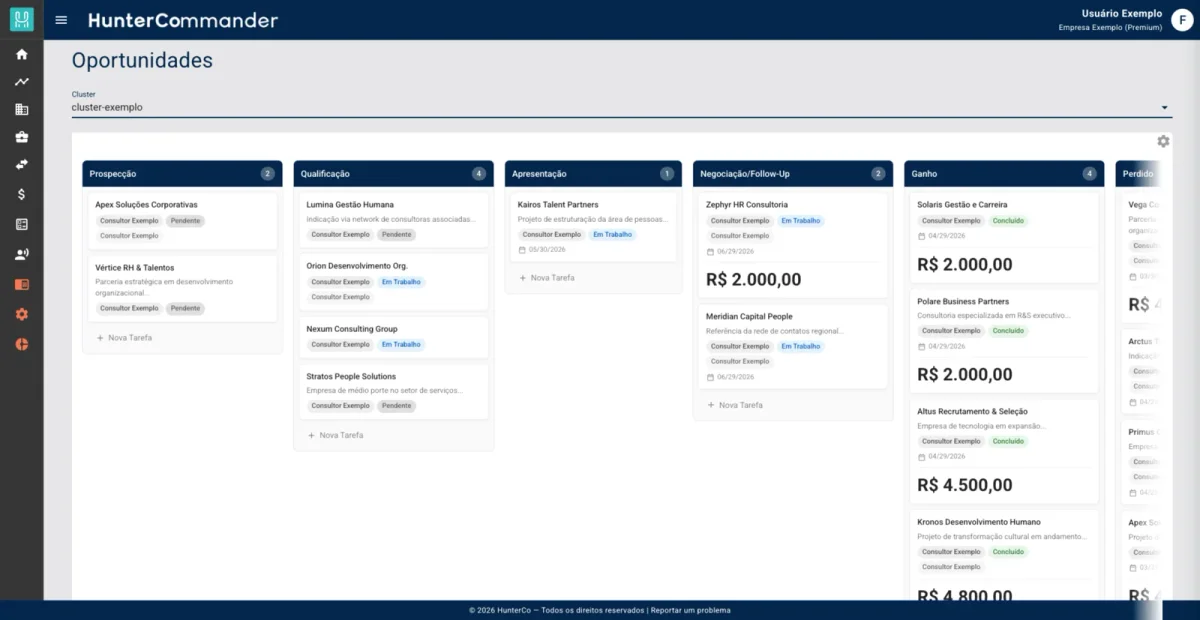Open Zephyr HR Consultoria card
This screenshot has width=1200, height=620.
(793, 245)
